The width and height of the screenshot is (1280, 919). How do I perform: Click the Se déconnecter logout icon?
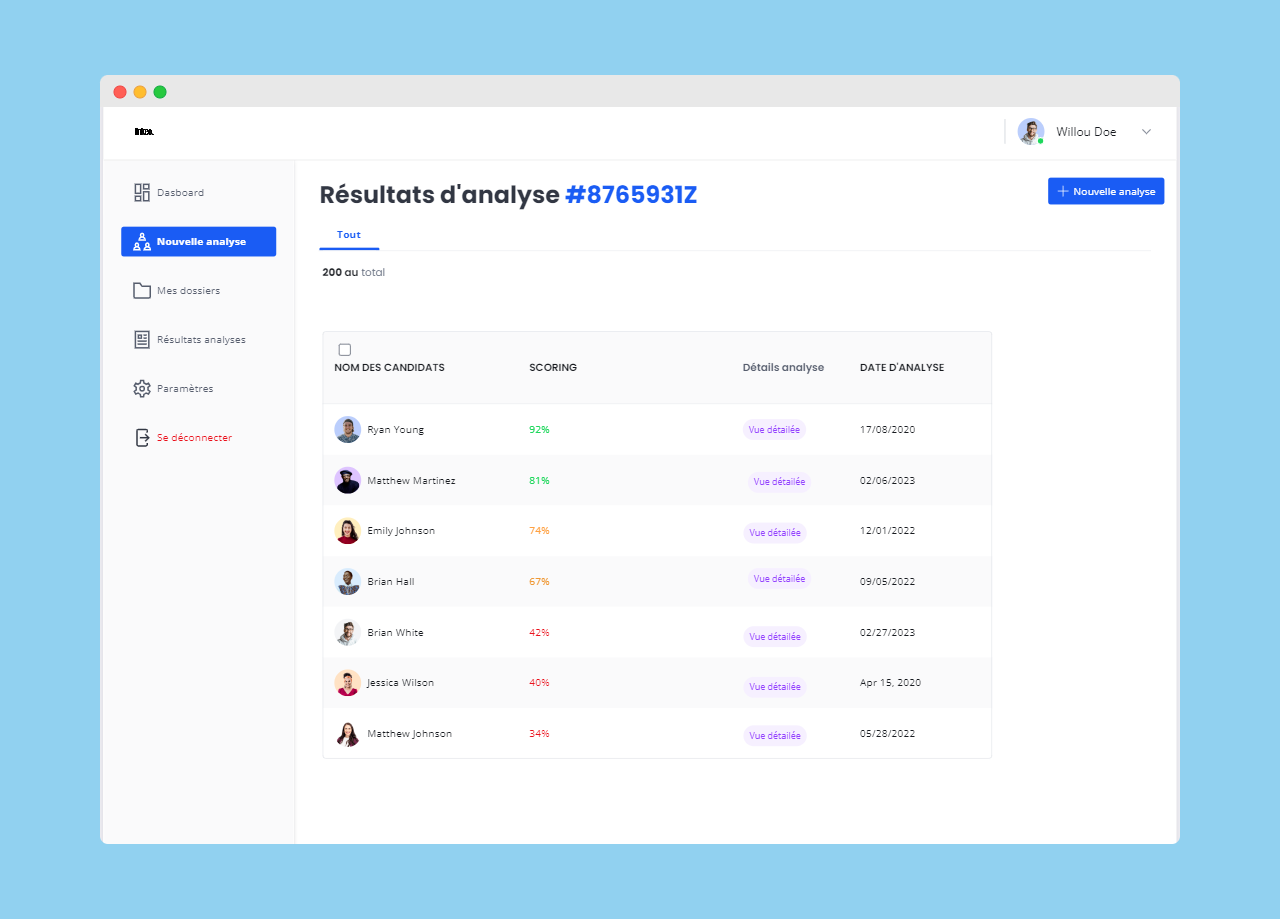tap(142, 437)
